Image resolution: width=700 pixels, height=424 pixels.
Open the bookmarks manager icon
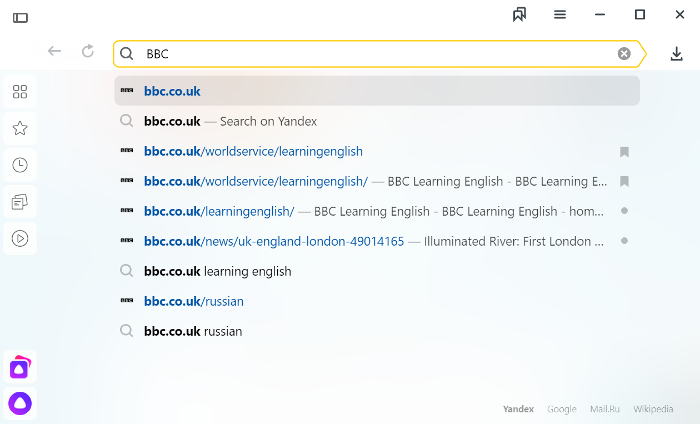pos(519,14)
